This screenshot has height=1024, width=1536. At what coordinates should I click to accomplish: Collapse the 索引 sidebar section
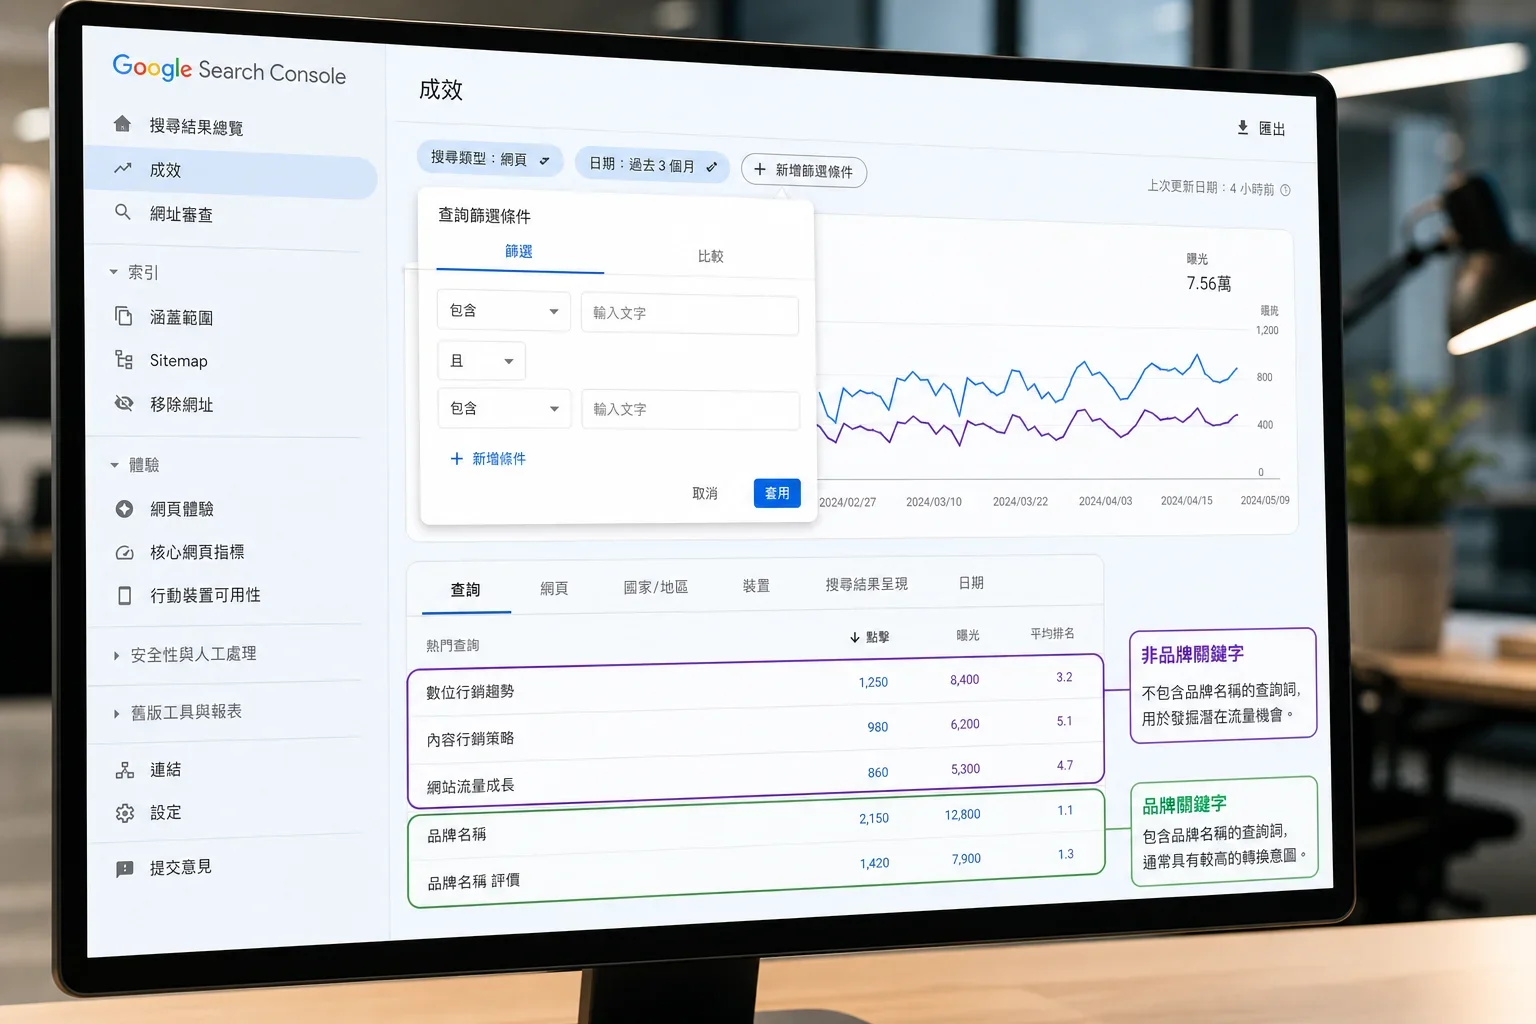(114, 272)
